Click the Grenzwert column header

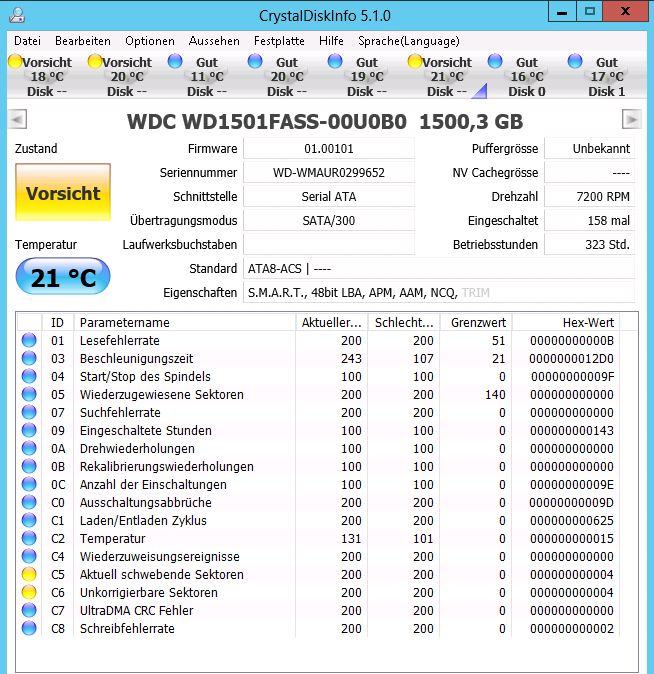(x=476, y=322)
